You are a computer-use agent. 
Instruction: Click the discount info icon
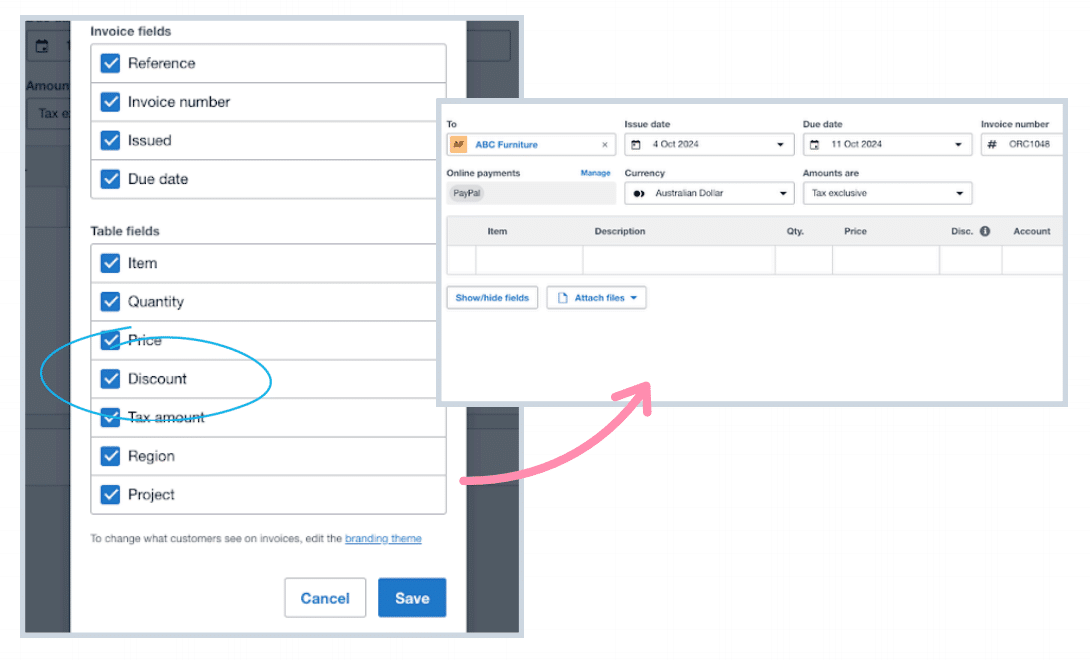click(x=985, y=232)
